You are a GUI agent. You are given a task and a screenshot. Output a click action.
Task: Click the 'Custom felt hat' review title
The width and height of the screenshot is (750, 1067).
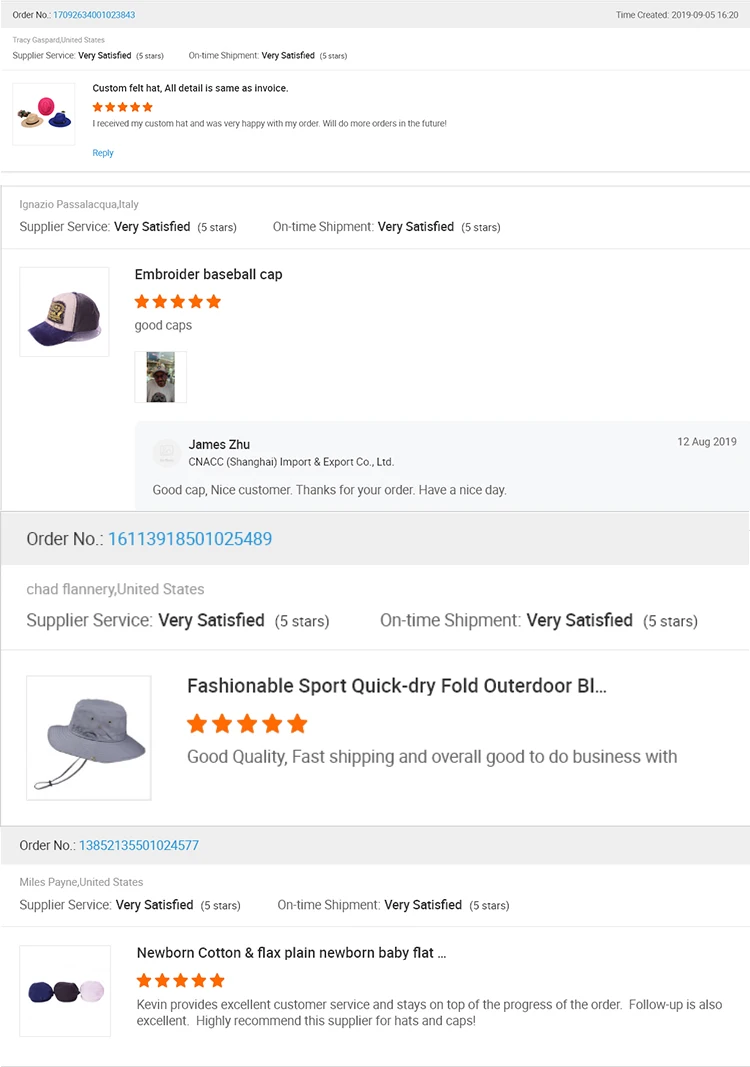(x=190, y=89)
